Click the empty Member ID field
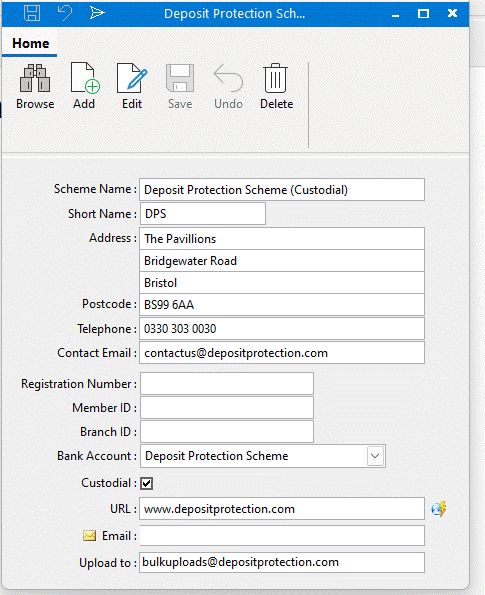This screenshot has height=595, width=485. 227,408
